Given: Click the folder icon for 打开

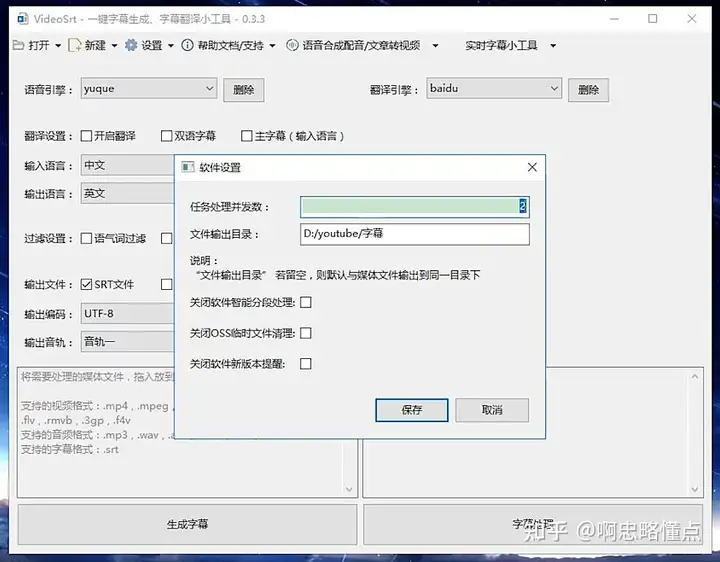Looking at the screenshot, I should click(18, 45).
